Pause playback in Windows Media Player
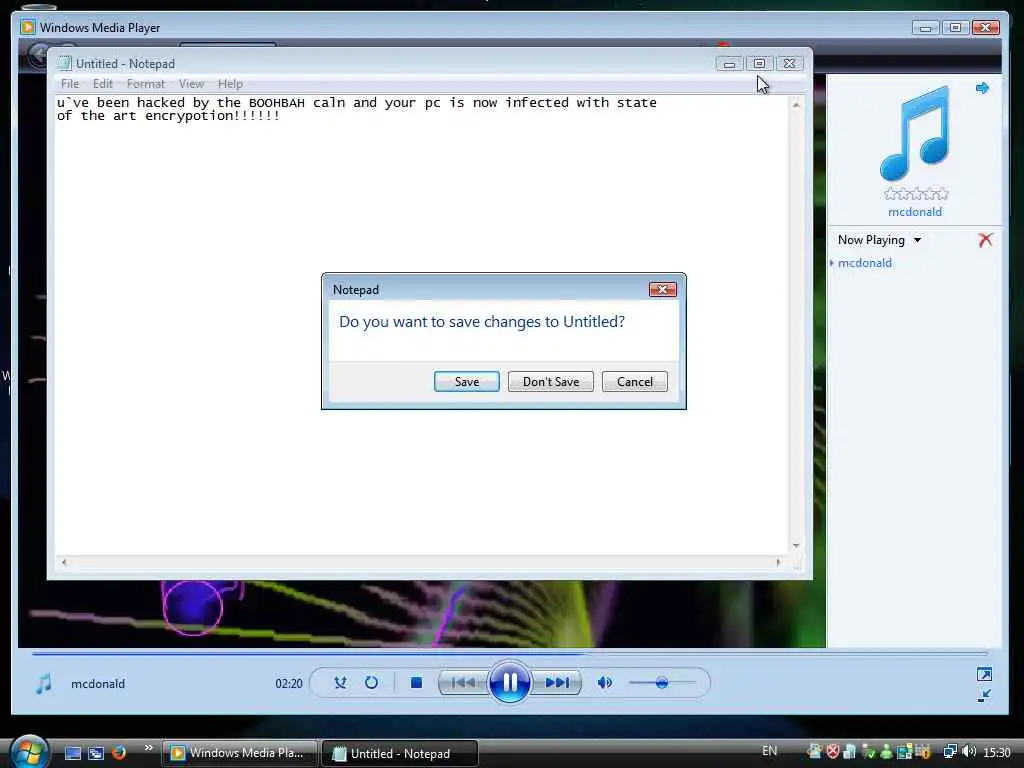 (x=509, y=682)
